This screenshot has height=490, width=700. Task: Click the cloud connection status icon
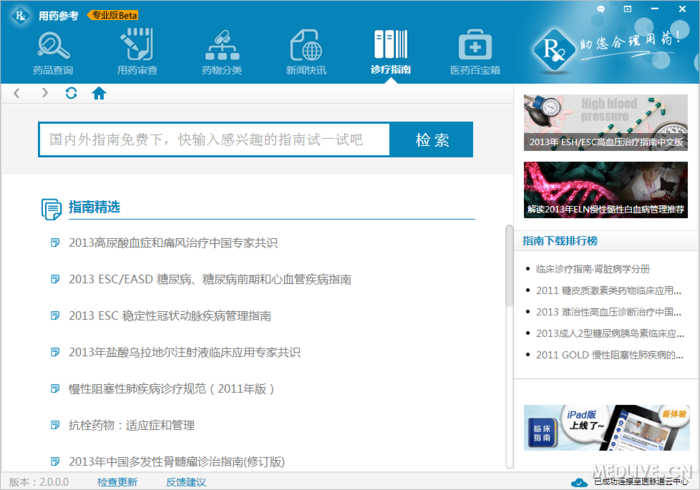[579, 482]
